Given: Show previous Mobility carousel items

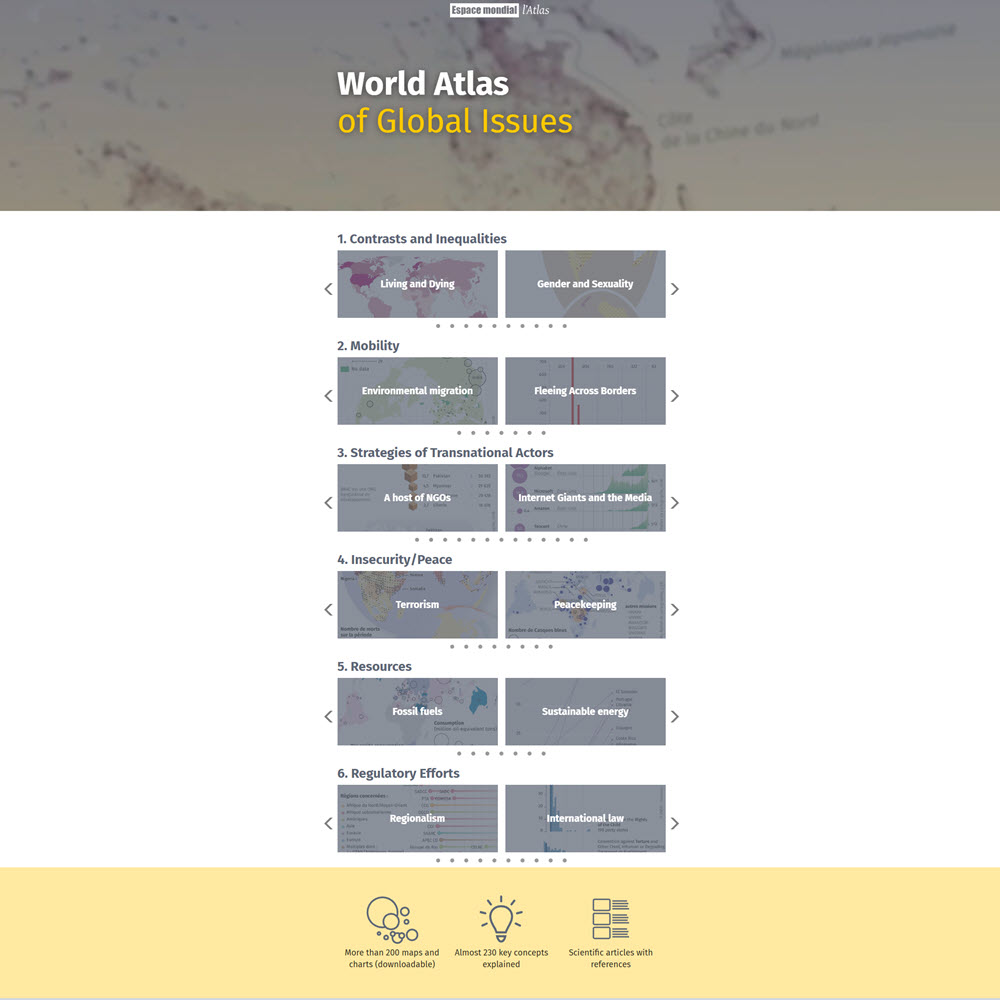Looking at the screenshot, I should point(328,396).
